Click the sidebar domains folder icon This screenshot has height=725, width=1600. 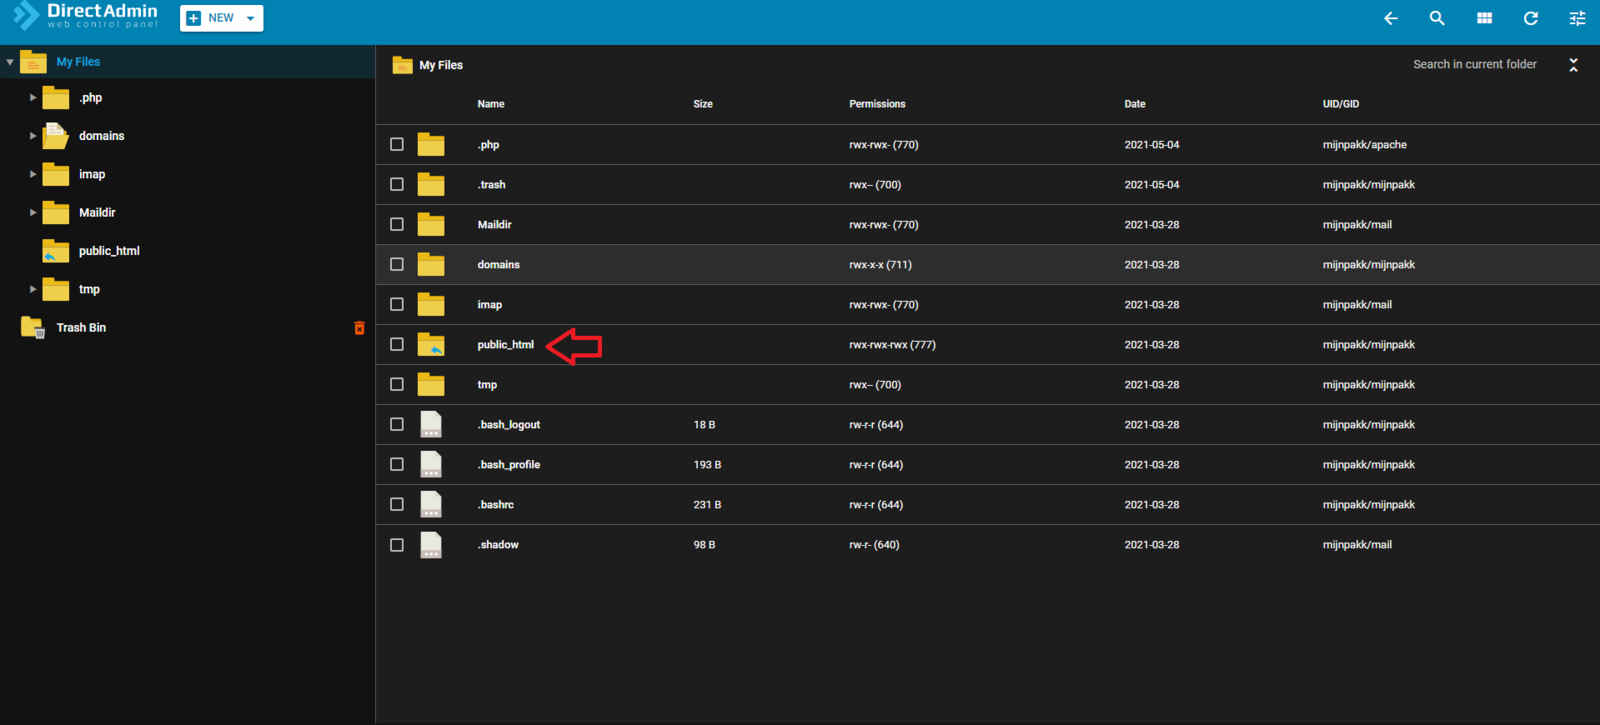click(x=56, y=135)
